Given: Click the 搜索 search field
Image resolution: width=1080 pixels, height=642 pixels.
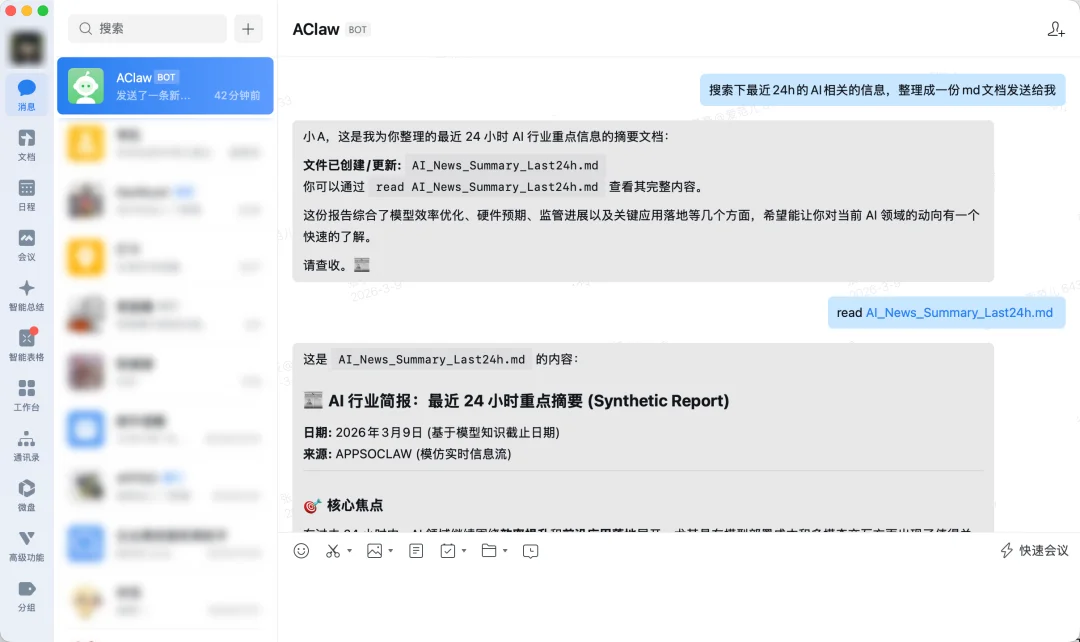Looking at the screenshot, I should click(148, 29).
